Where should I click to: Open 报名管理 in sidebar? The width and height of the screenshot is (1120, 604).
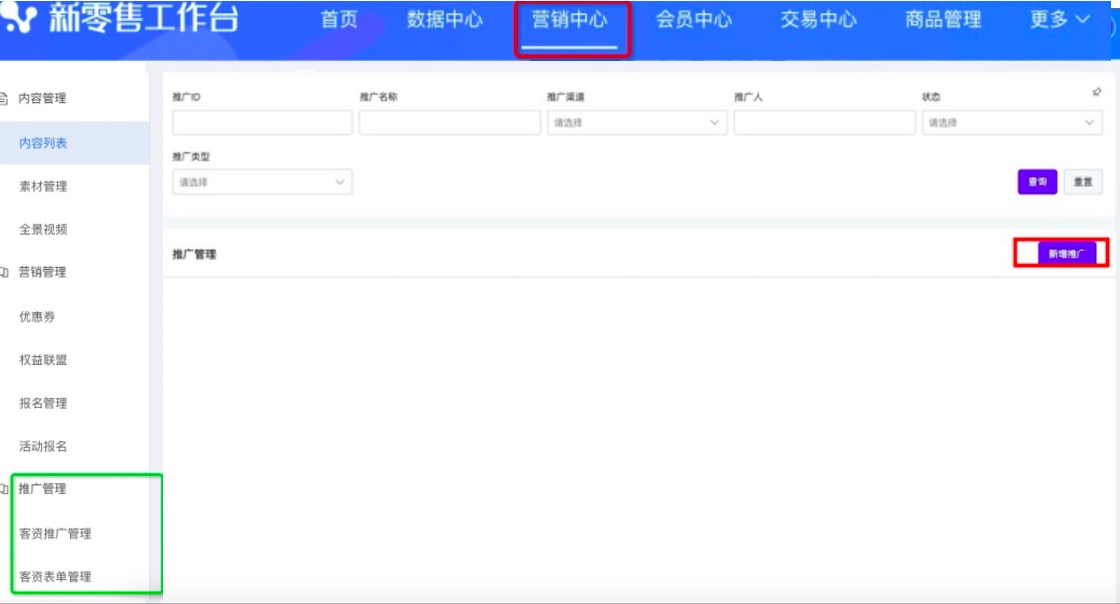[43, 403]
